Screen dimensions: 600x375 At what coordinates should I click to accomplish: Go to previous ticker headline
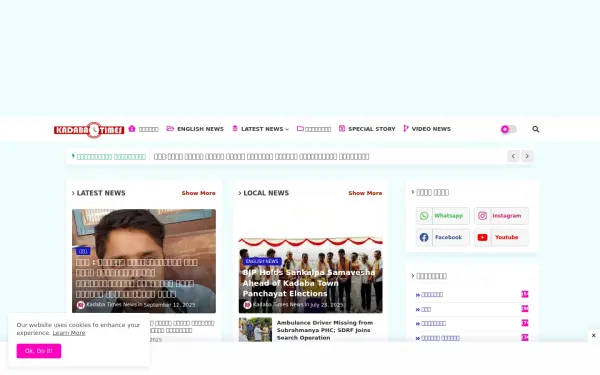(x=513, y=156)
